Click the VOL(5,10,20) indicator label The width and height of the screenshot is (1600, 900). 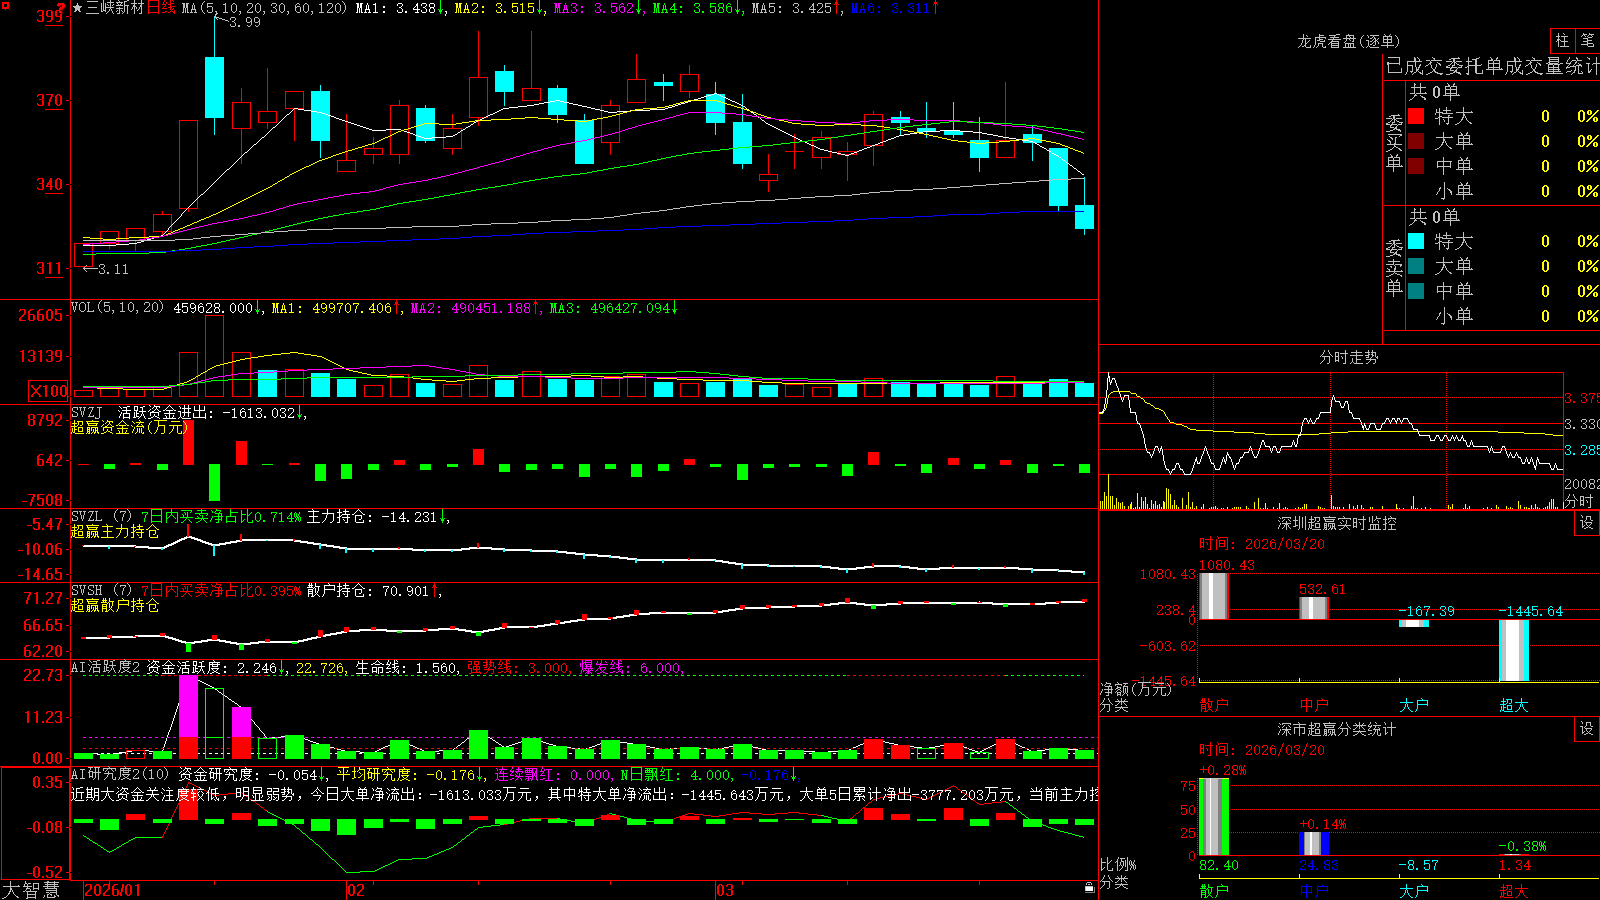(117, 308)
